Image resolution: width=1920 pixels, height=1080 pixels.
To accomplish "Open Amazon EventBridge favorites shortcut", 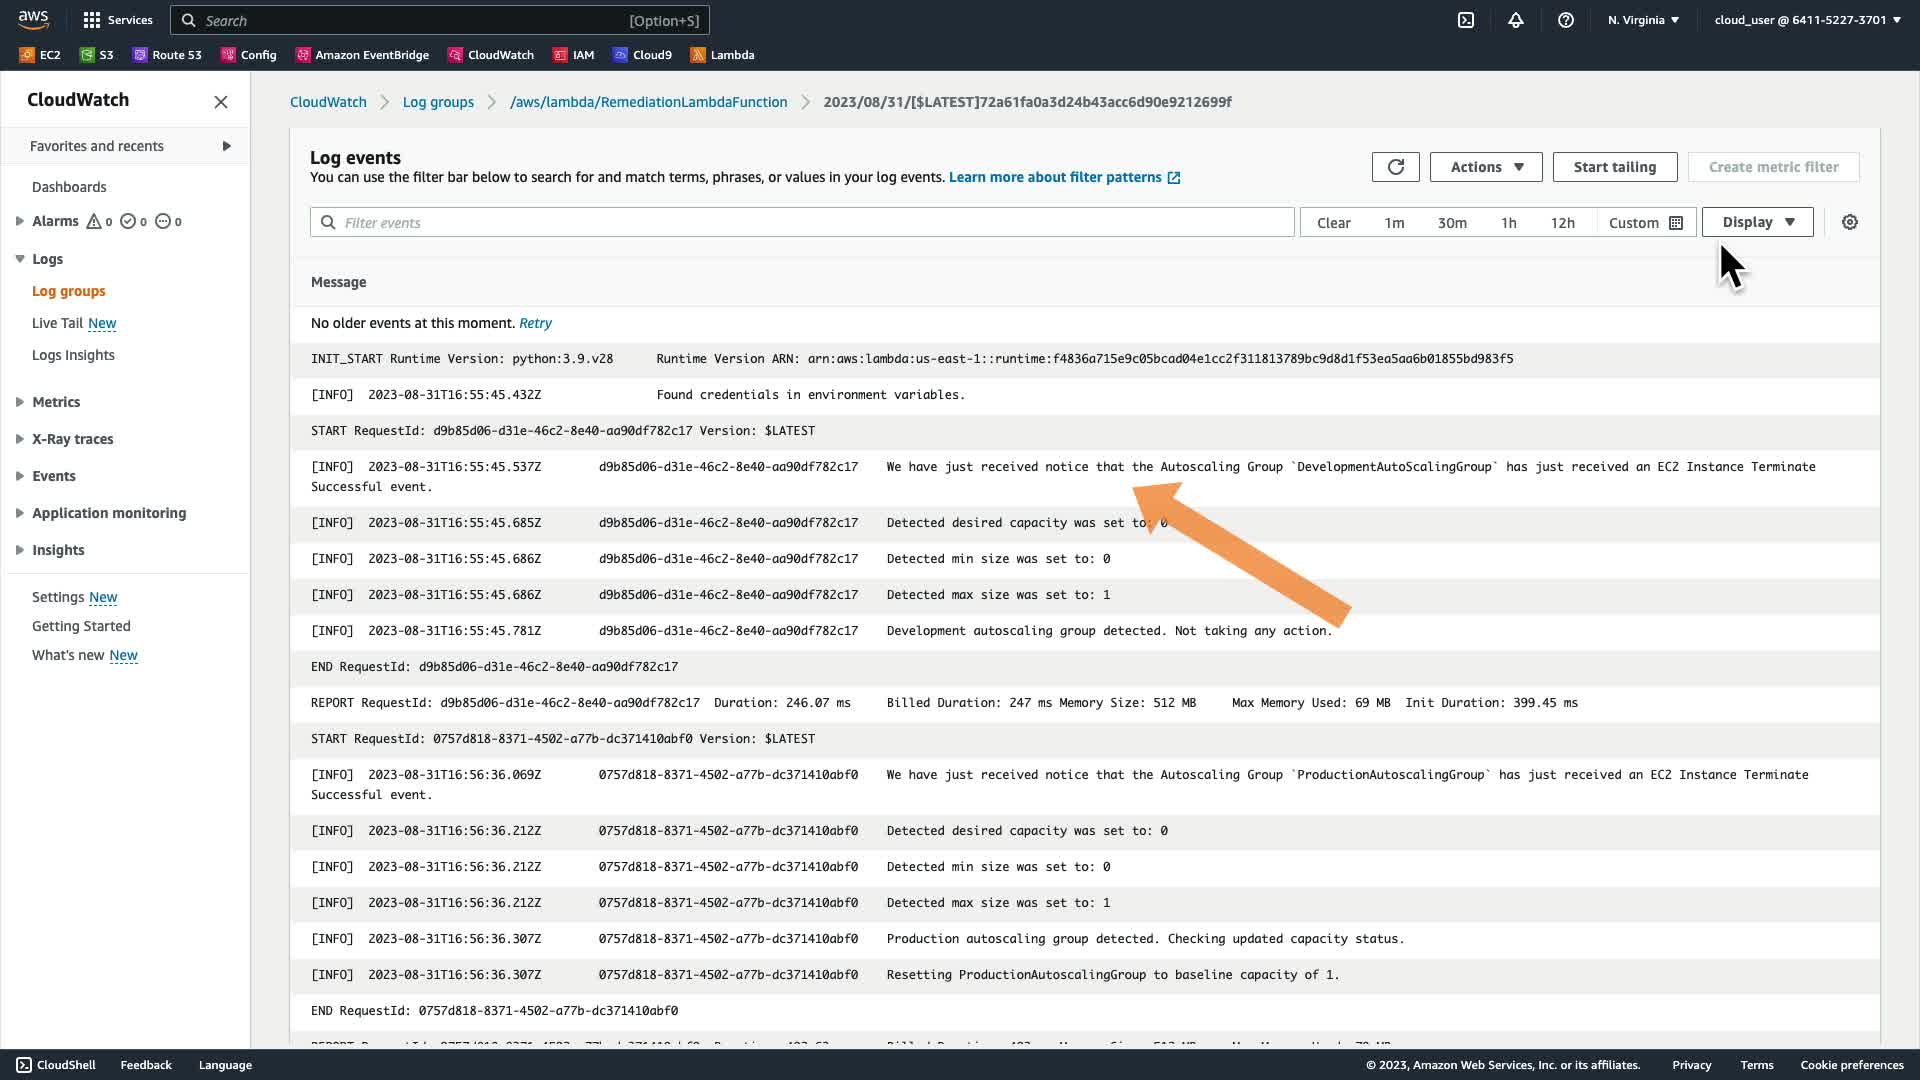I will point(362,55).
